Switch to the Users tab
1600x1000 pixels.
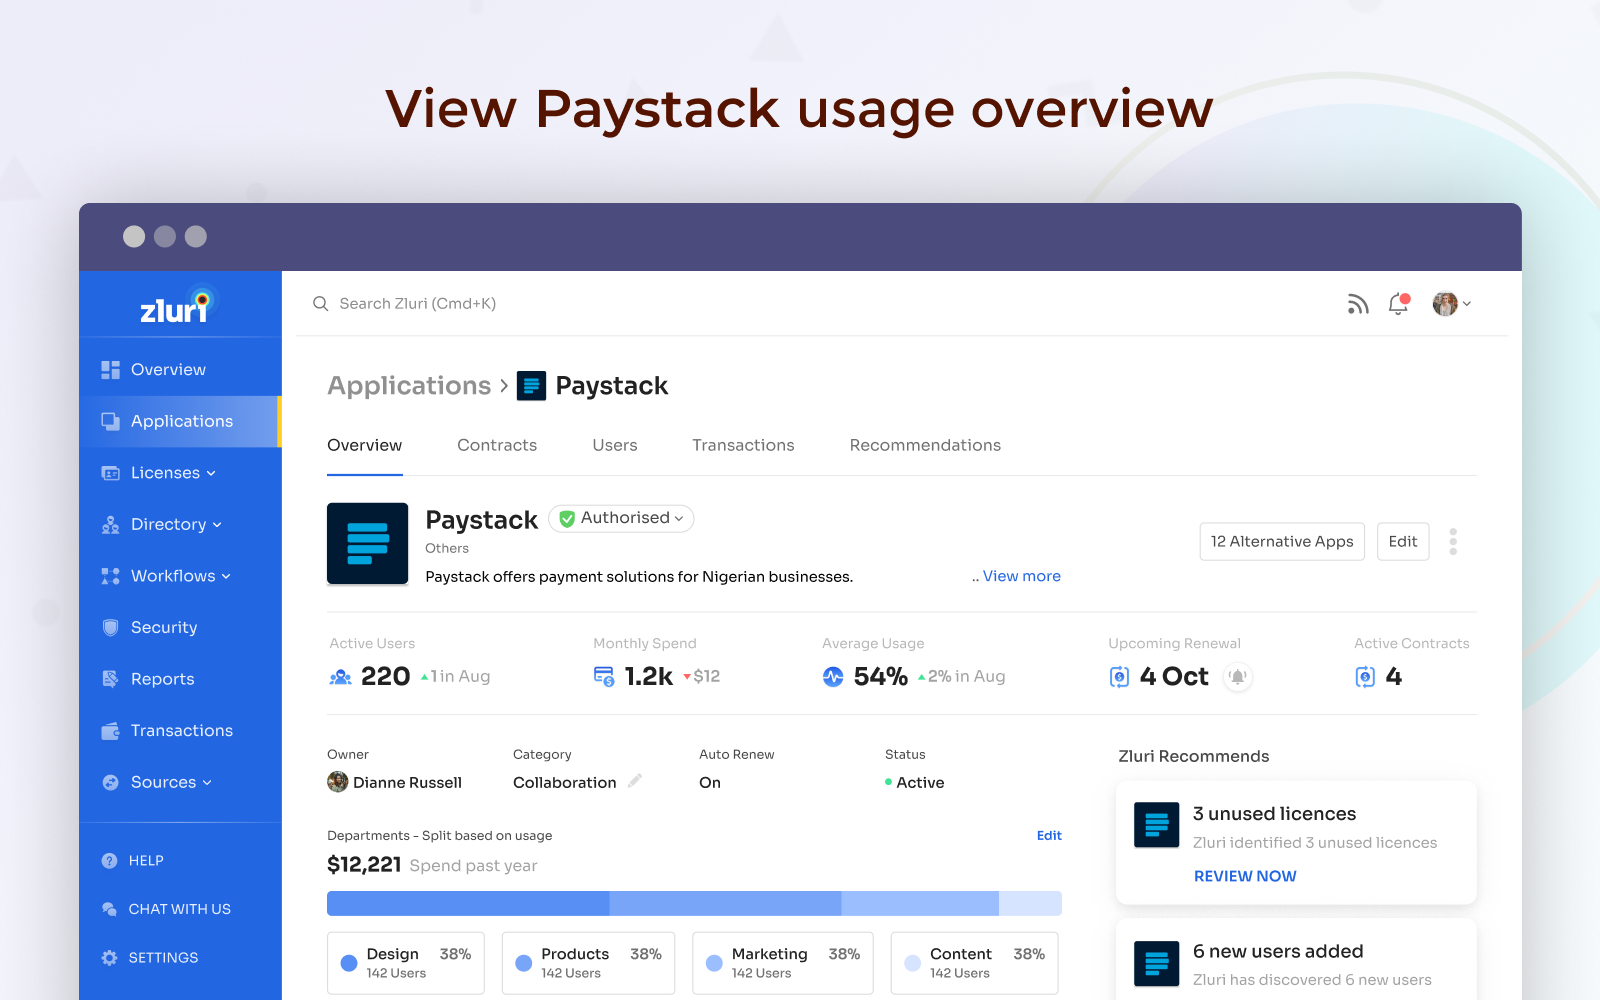point(615,446)
